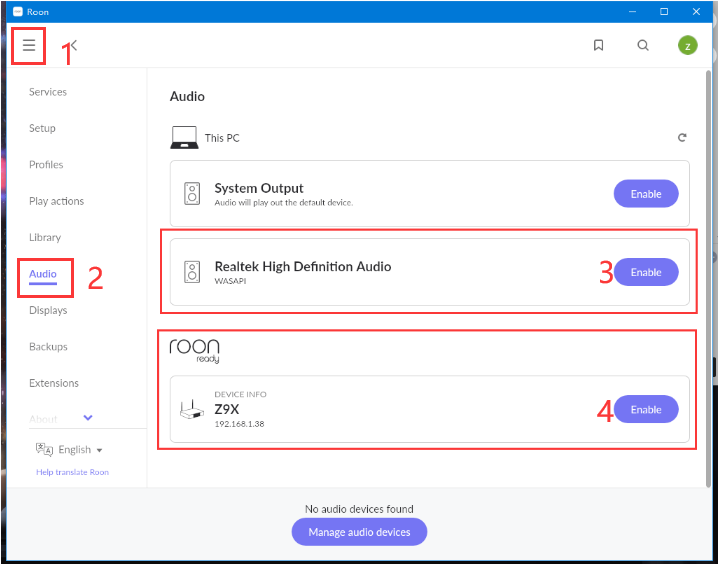Click the Z9X network device icon
Image resolution: width=718 pixels, height=564 pixels.
tap(191, 410)
